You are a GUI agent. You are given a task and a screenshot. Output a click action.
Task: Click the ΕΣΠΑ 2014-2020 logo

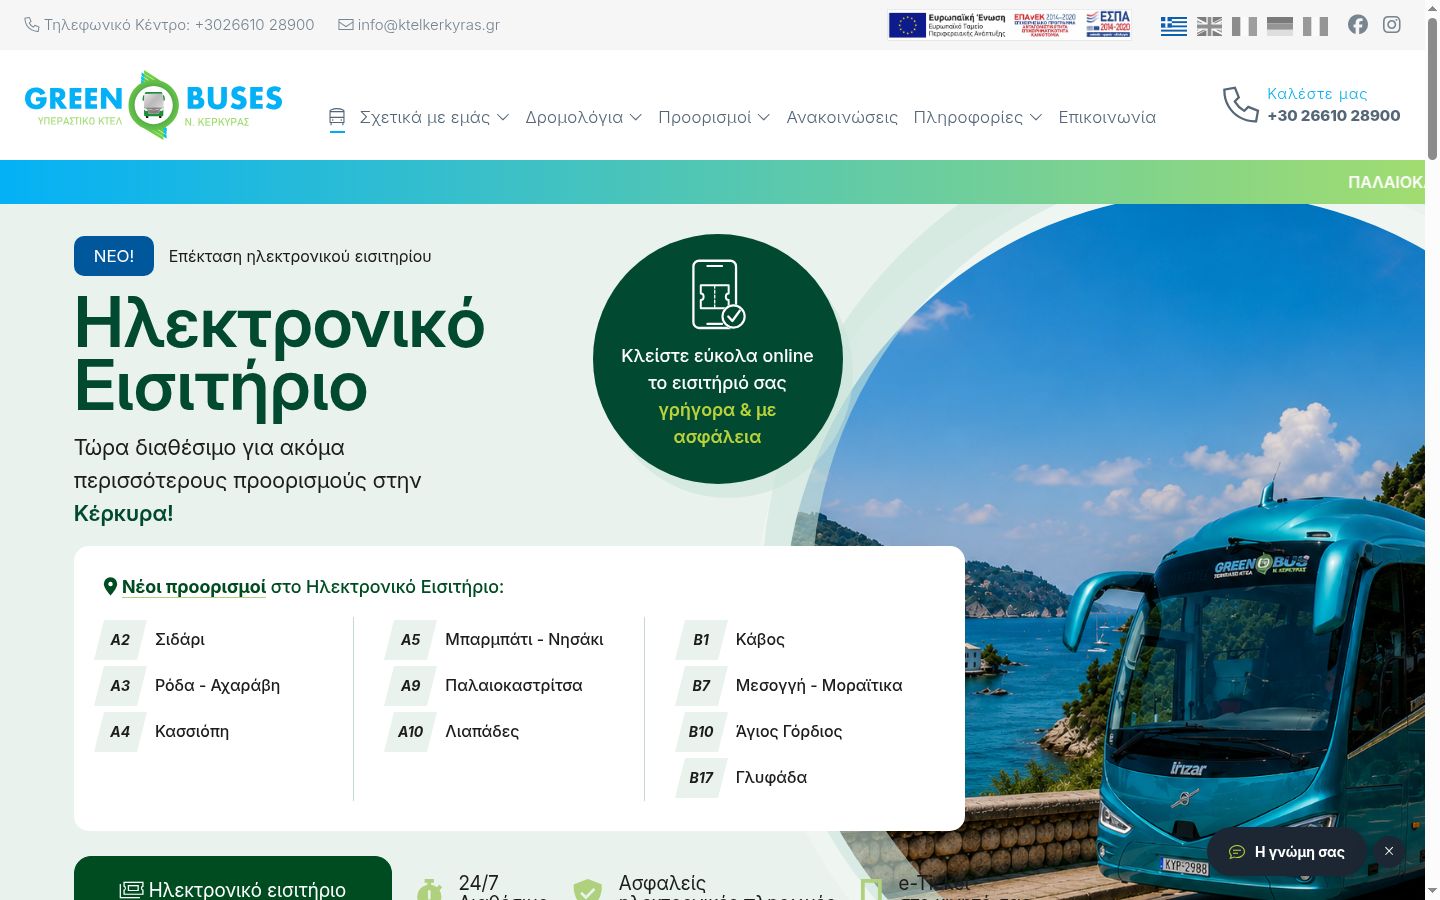click(x=1108, y=24)
